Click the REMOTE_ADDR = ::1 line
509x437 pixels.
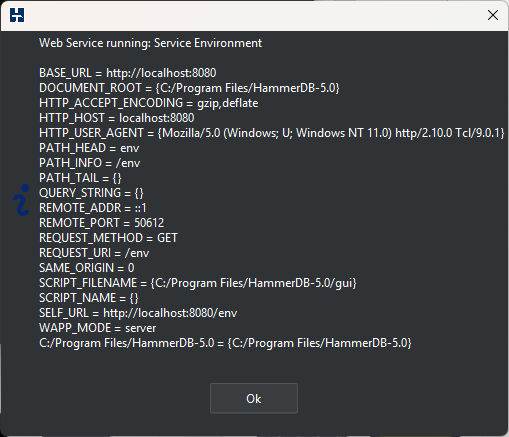pos(93,208)
